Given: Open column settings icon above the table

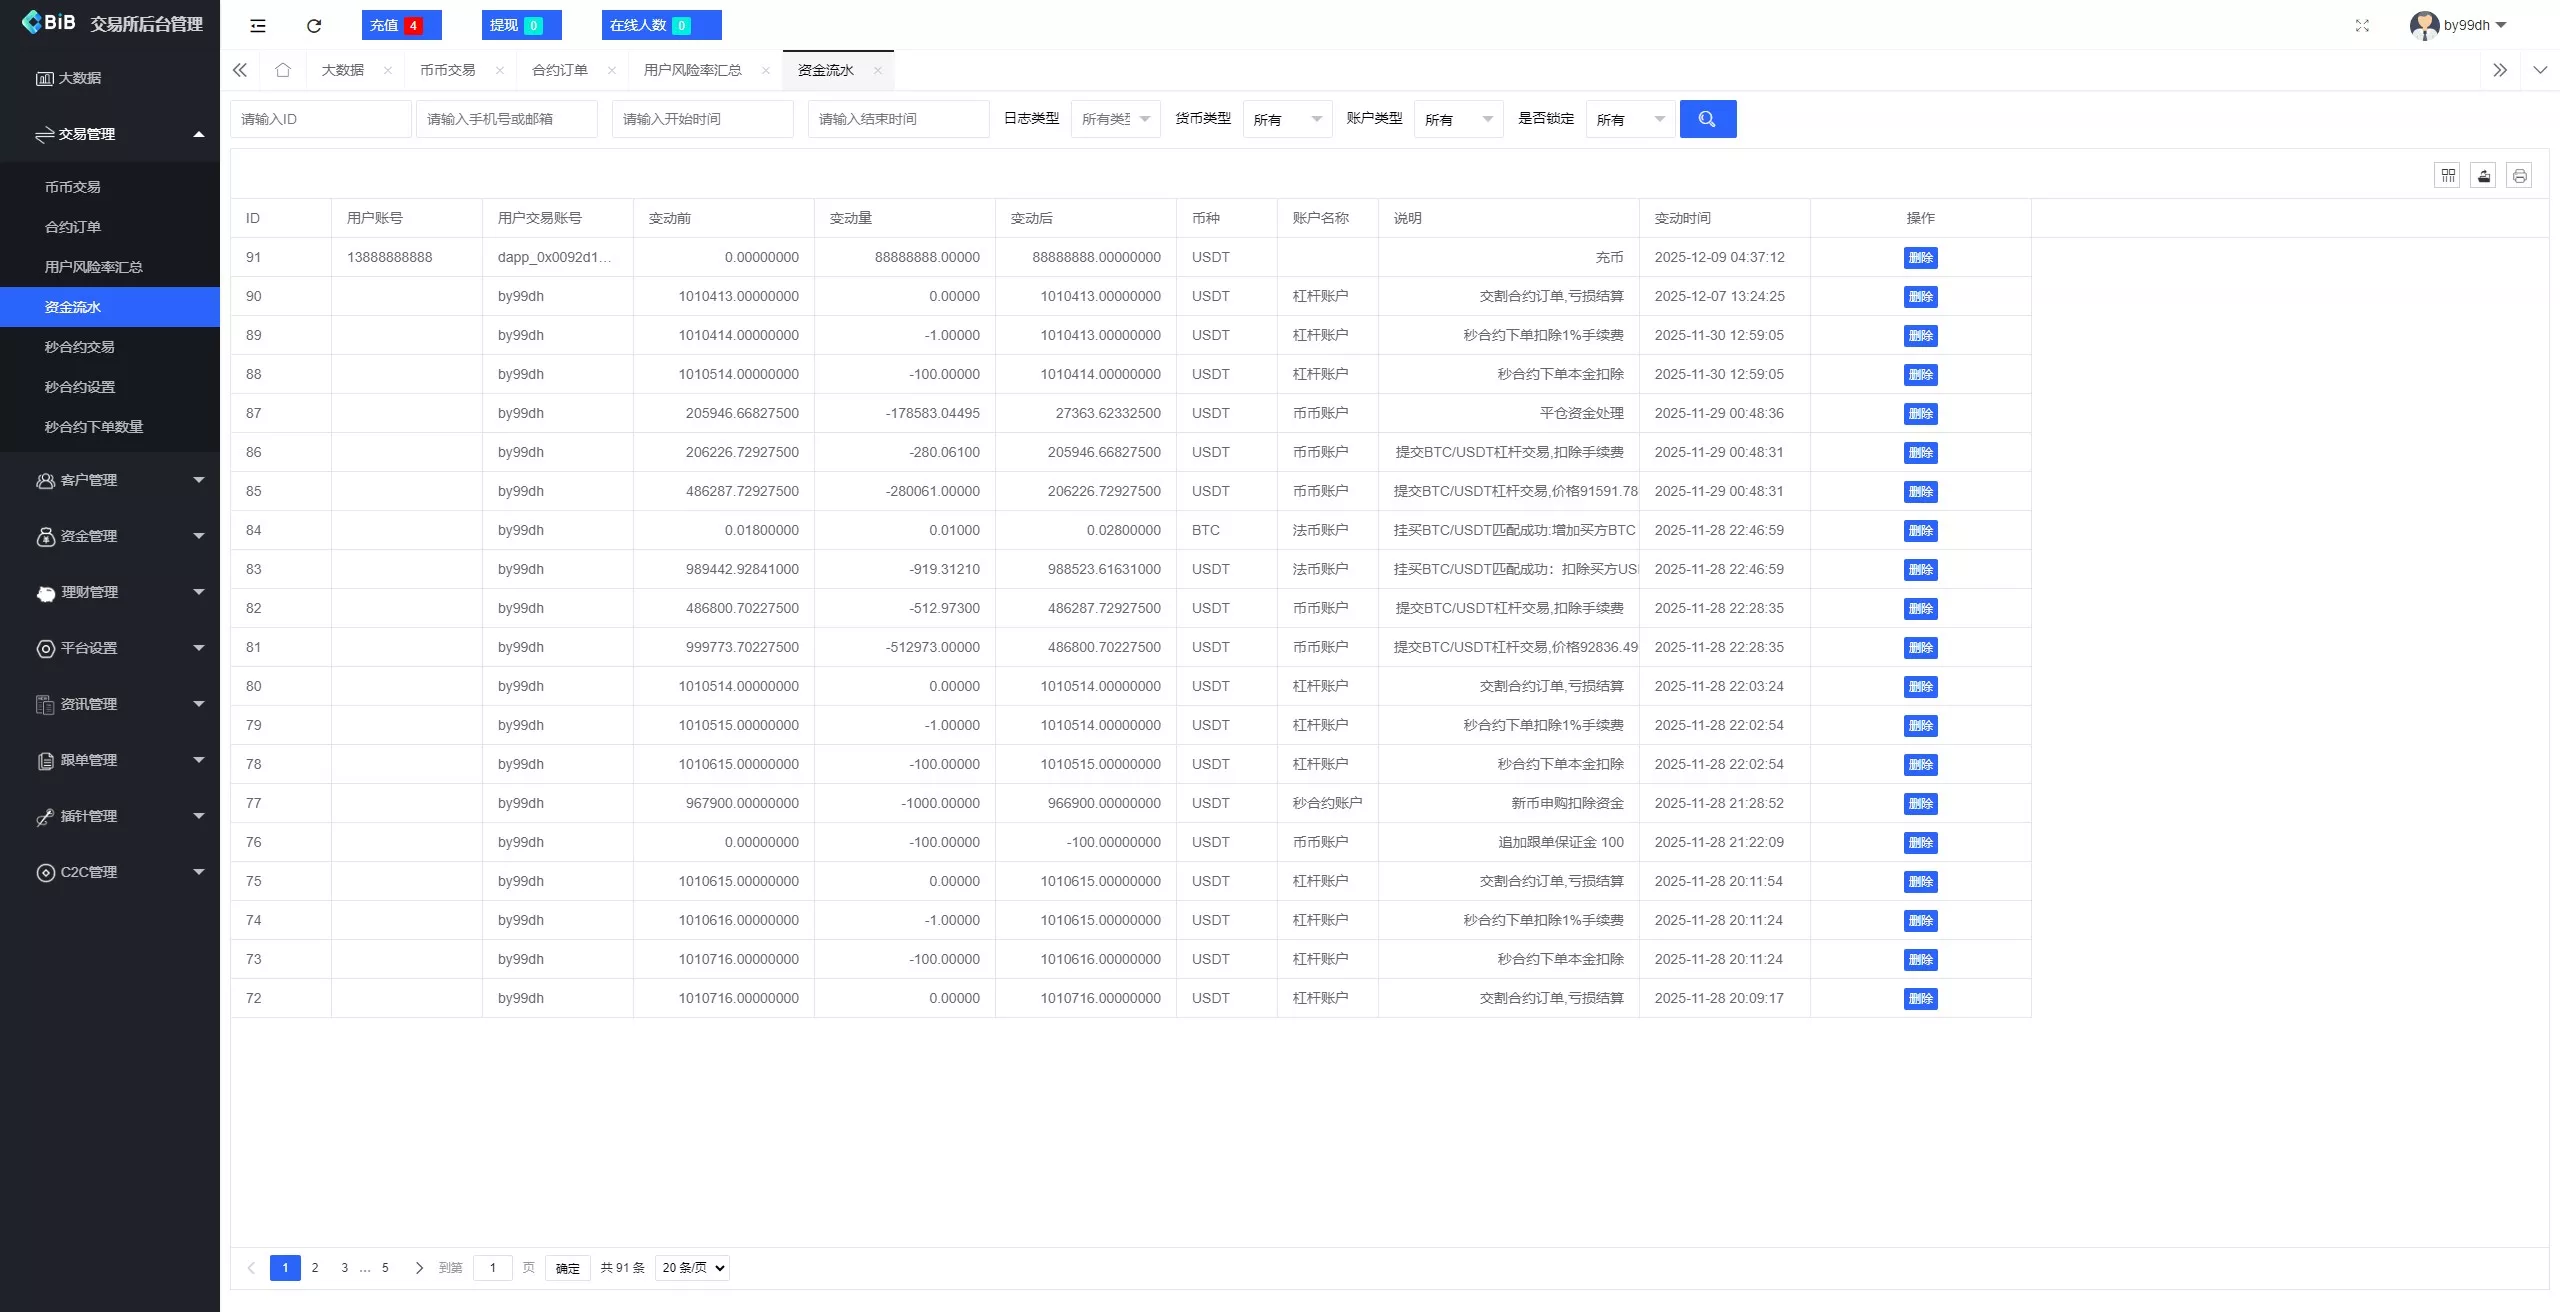Looking at the screenshot, I should [2448, 175].
